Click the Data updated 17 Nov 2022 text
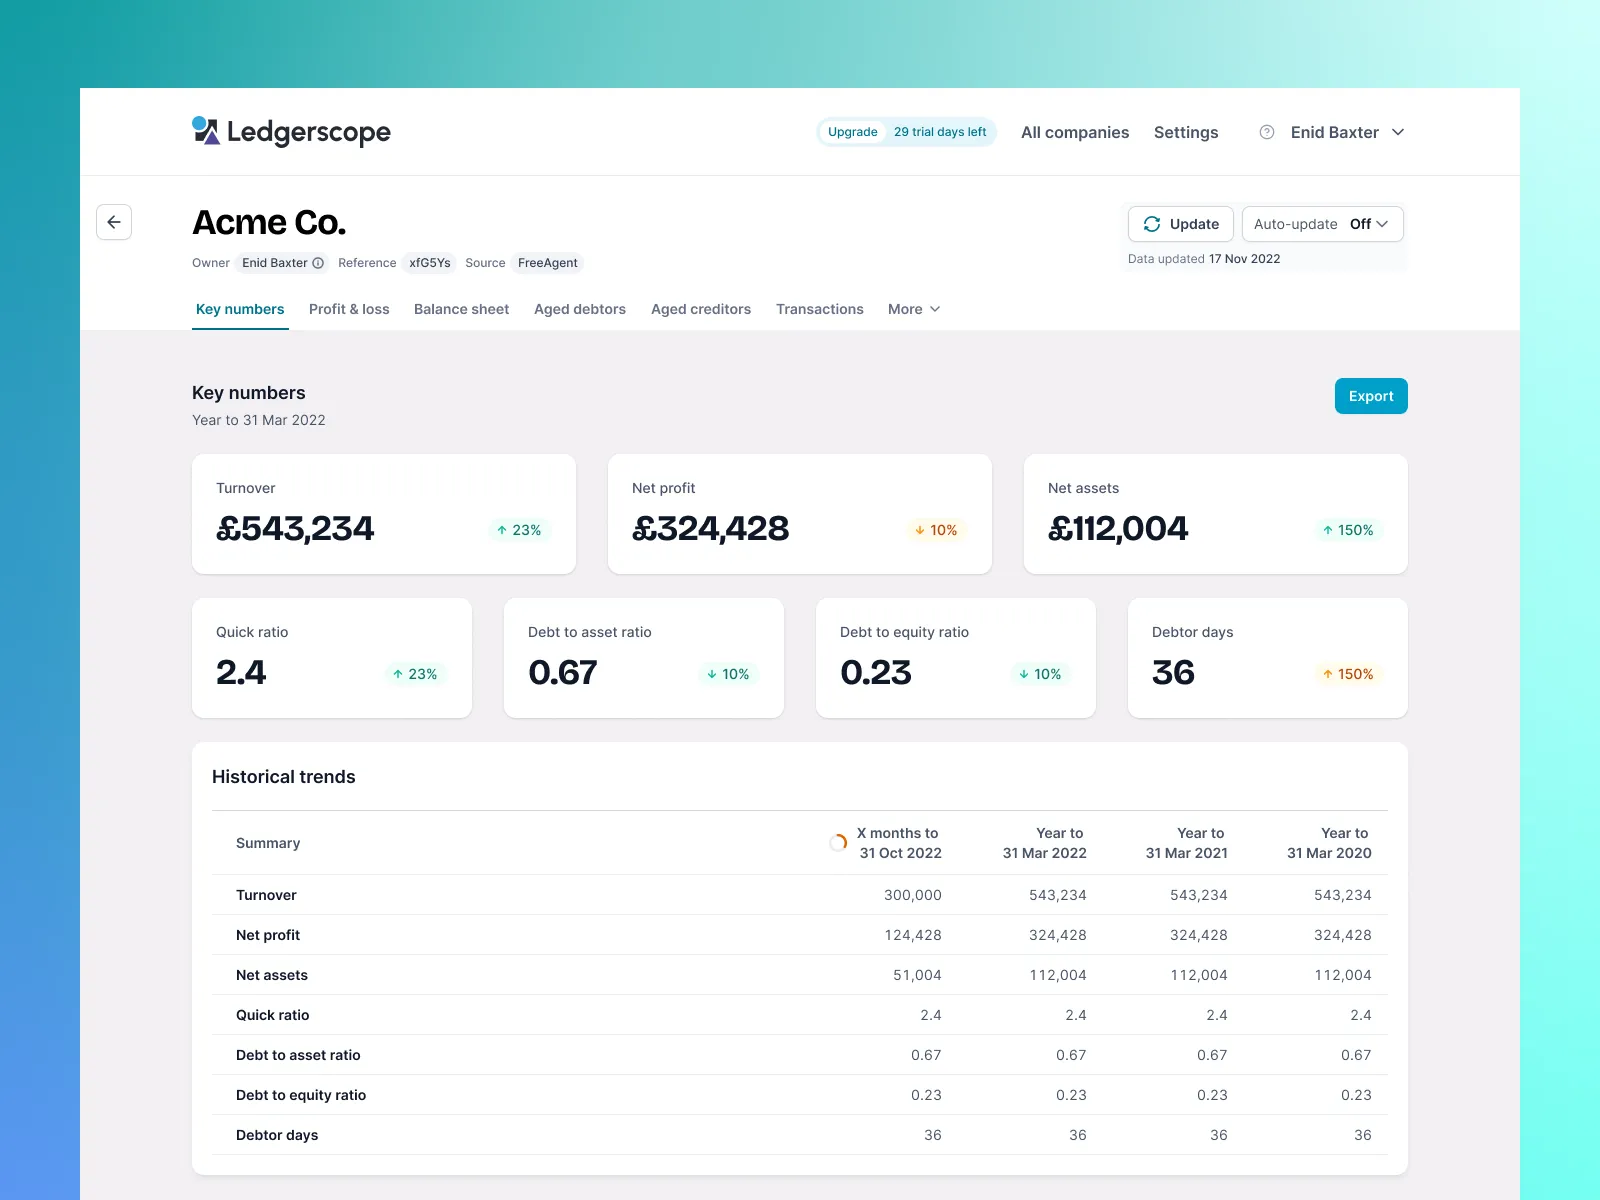The height and width of the screenshot is (1200, 1600). (x=1204, y=258)
